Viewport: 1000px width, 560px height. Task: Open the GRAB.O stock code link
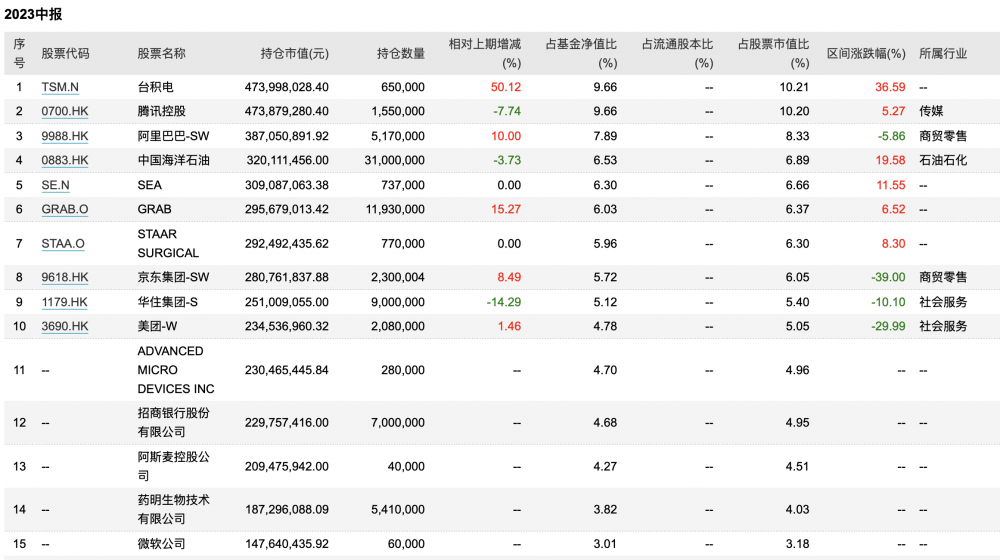65,209
